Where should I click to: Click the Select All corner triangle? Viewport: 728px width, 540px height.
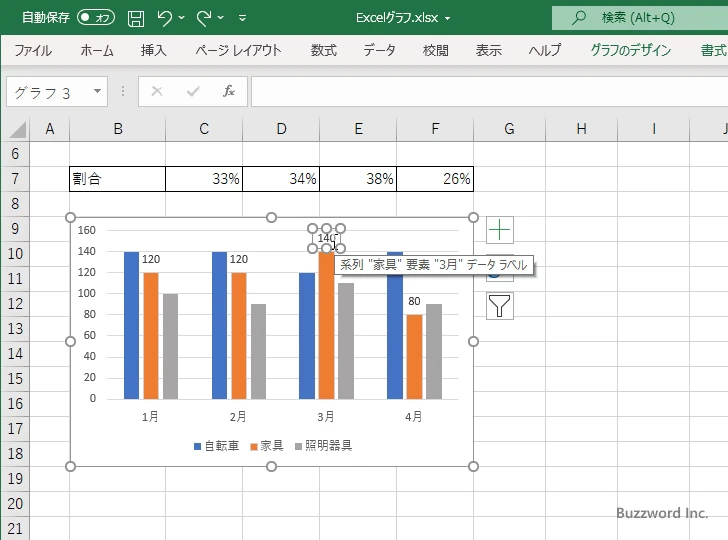point(17,129)
